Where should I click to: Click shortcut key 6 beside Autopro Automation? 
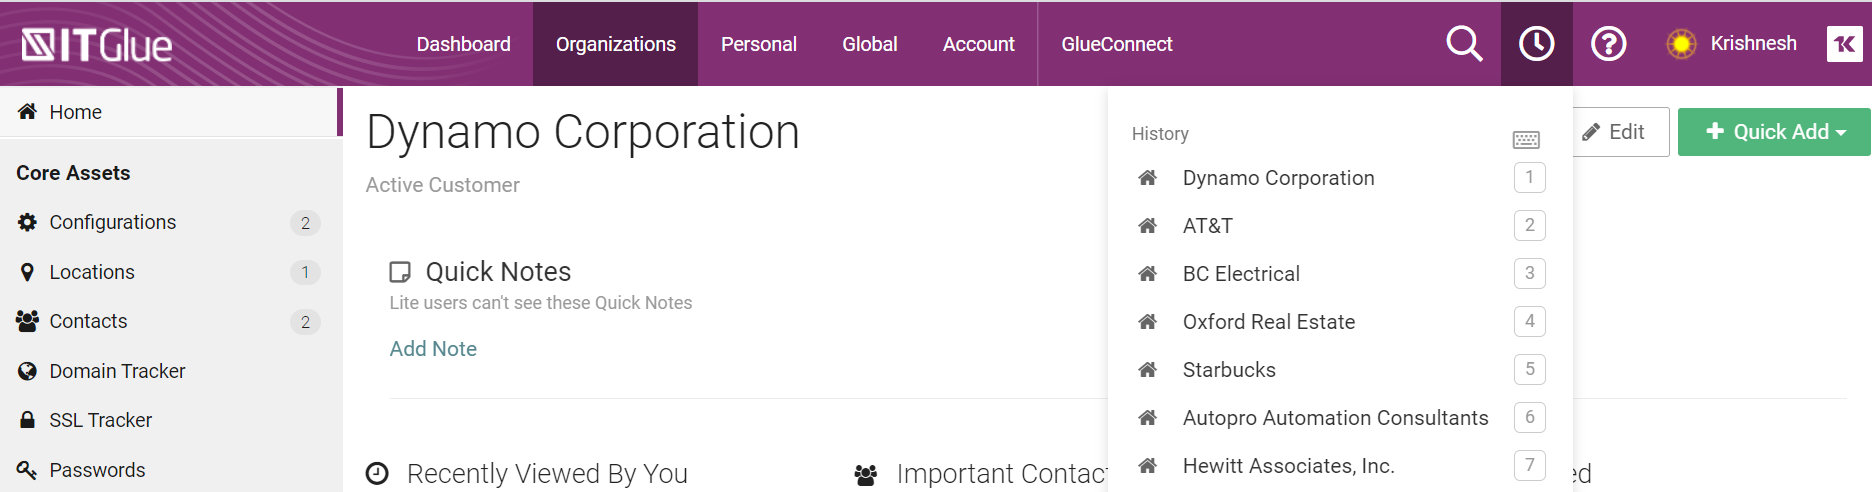pos(1529,417)
